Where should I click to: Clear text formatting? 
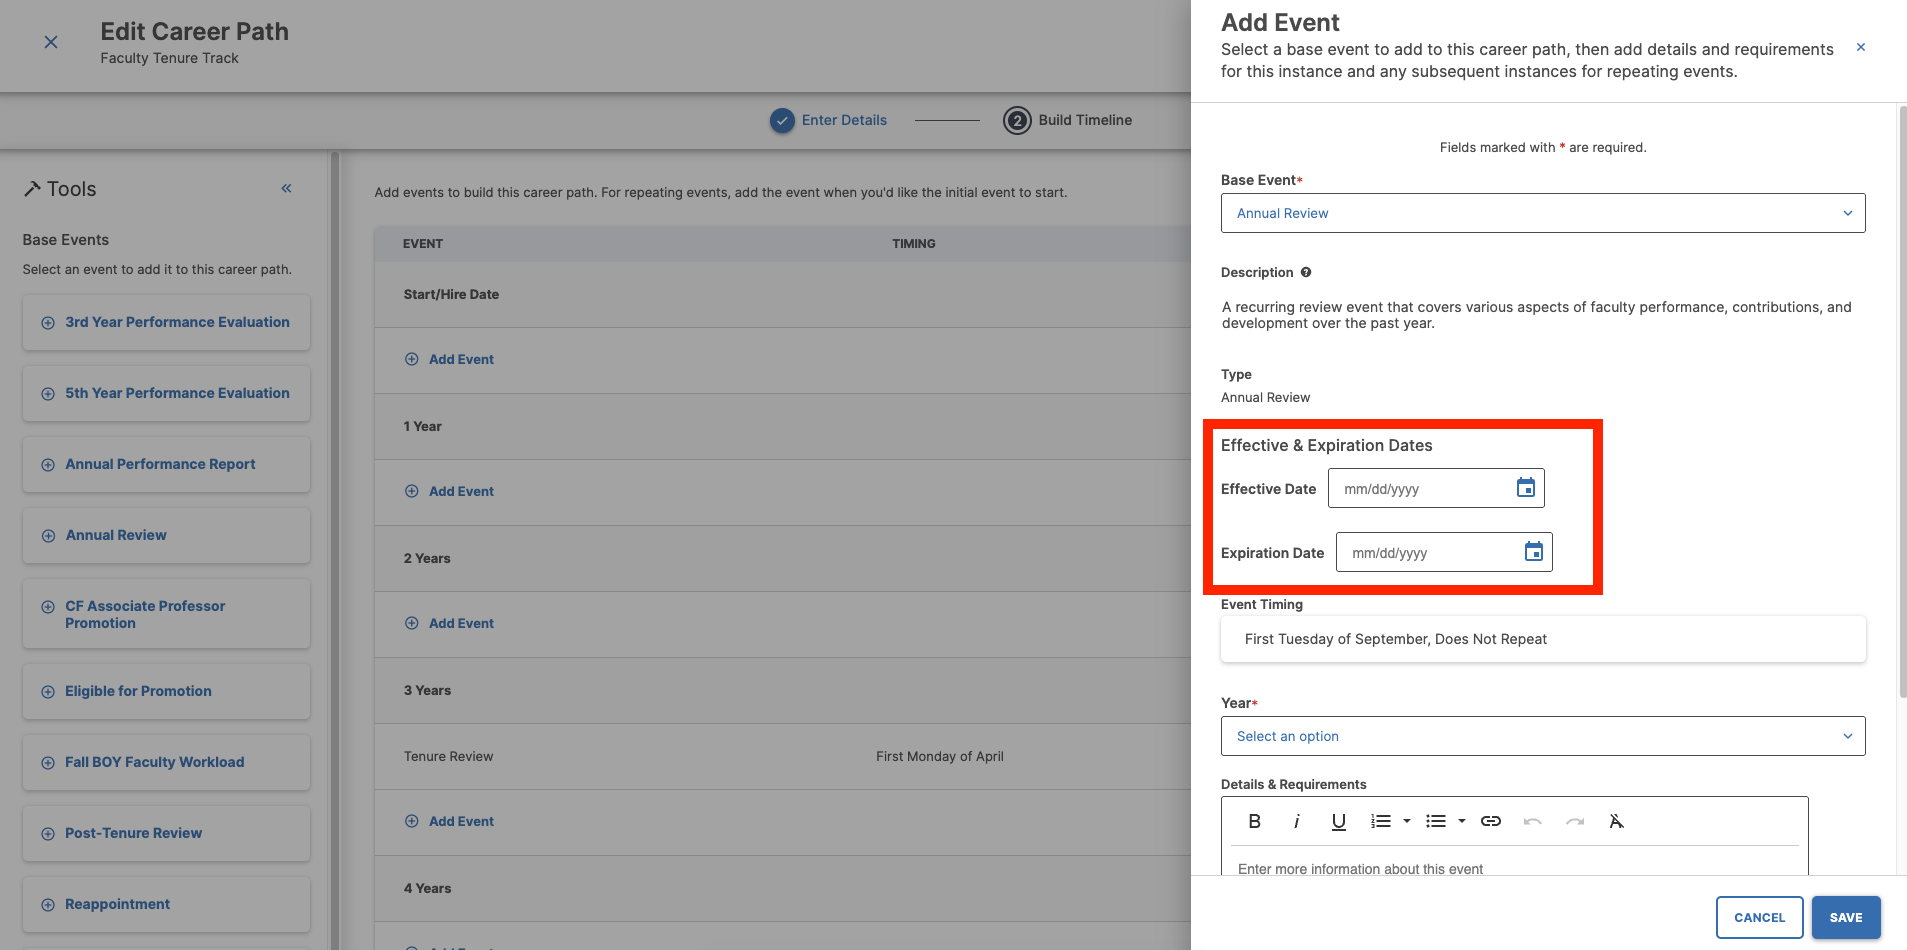pos(1617,821)
